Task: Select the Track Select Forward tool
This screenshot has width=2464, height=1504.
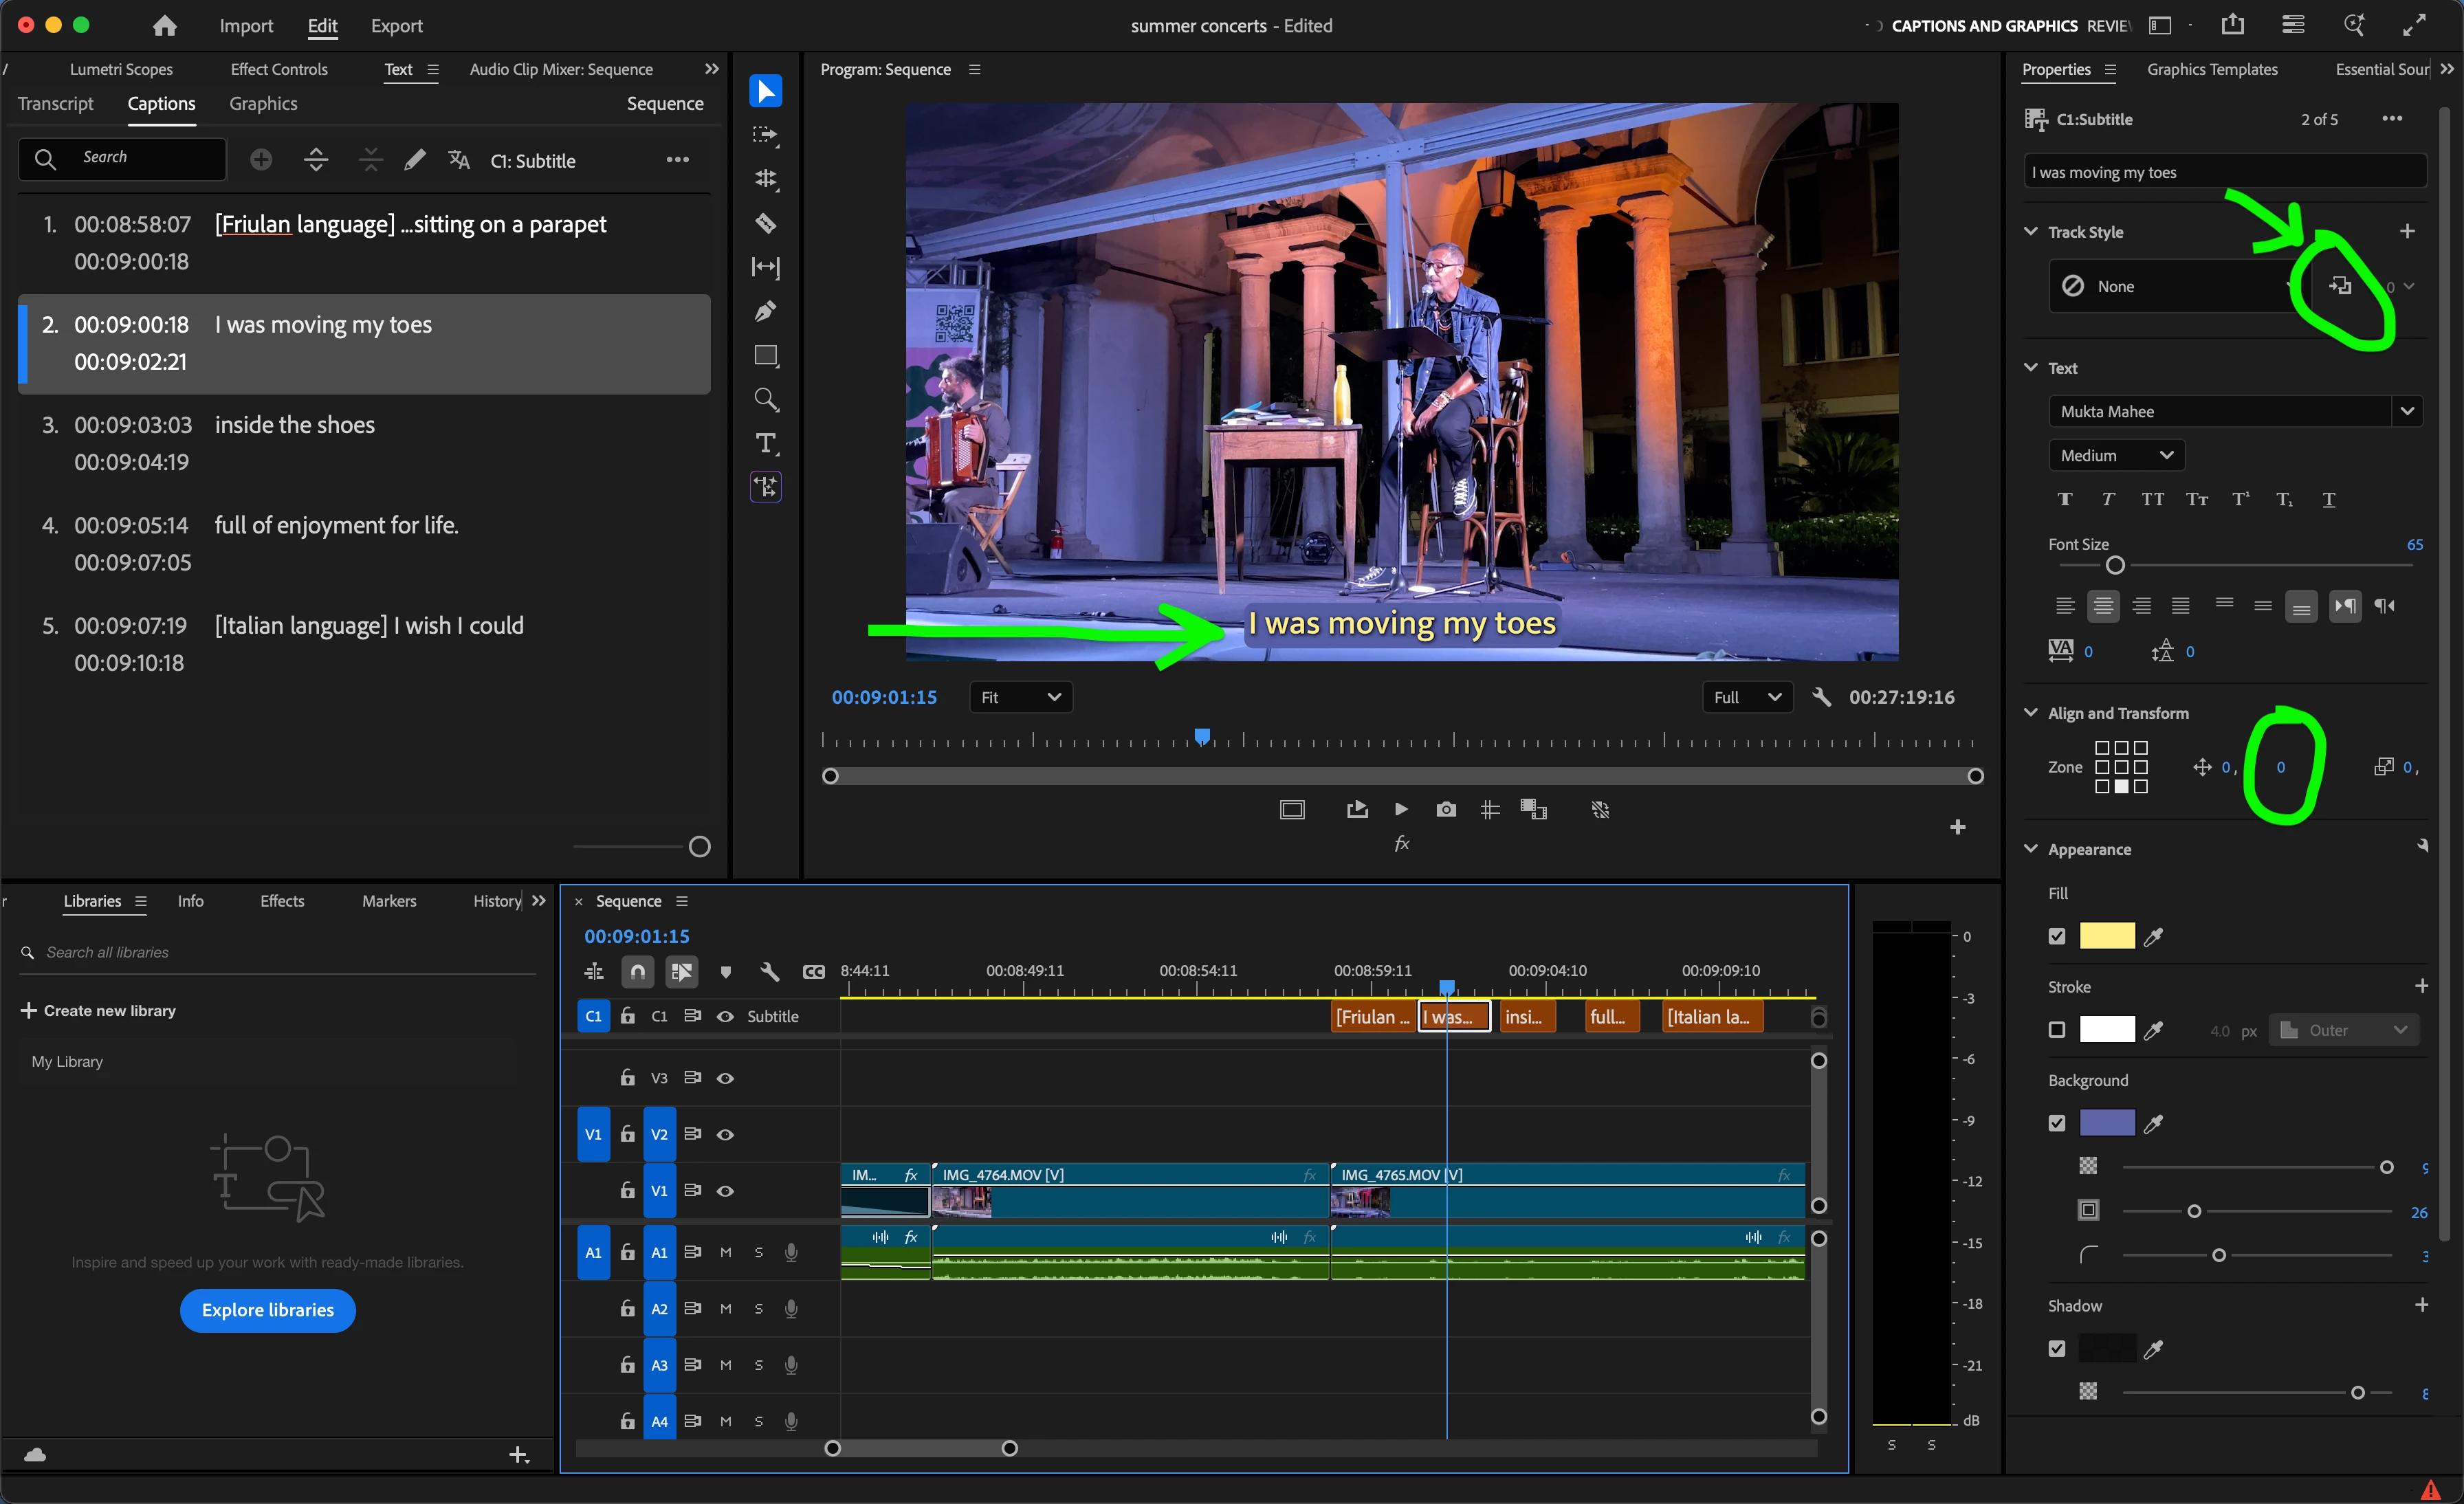Action: 765,135
